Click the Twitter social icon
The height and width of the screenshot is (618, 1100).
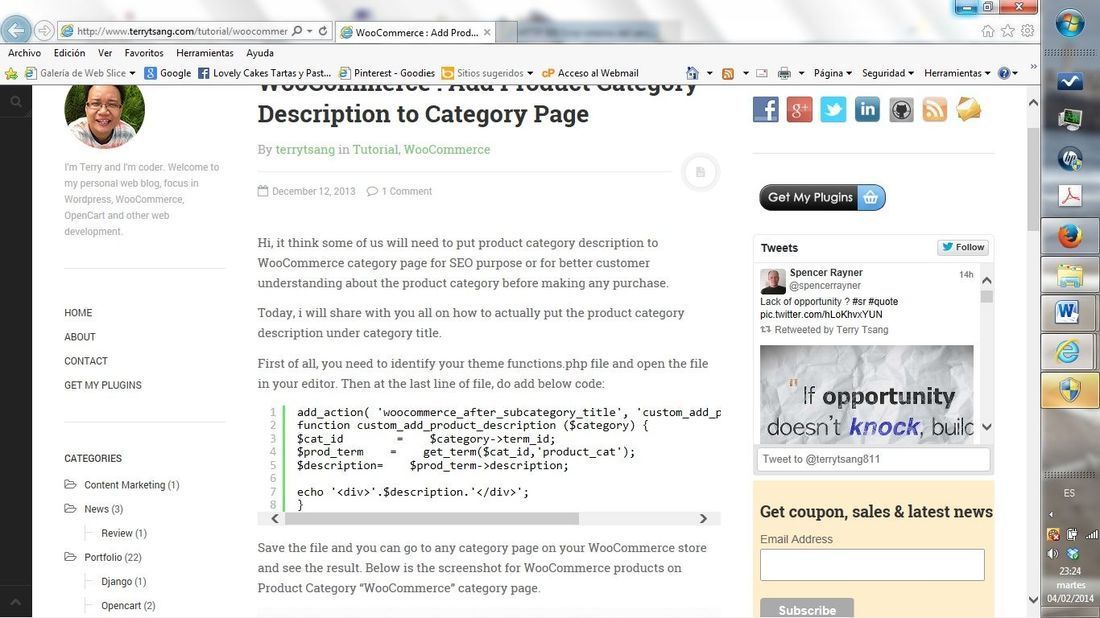(833, 109)
